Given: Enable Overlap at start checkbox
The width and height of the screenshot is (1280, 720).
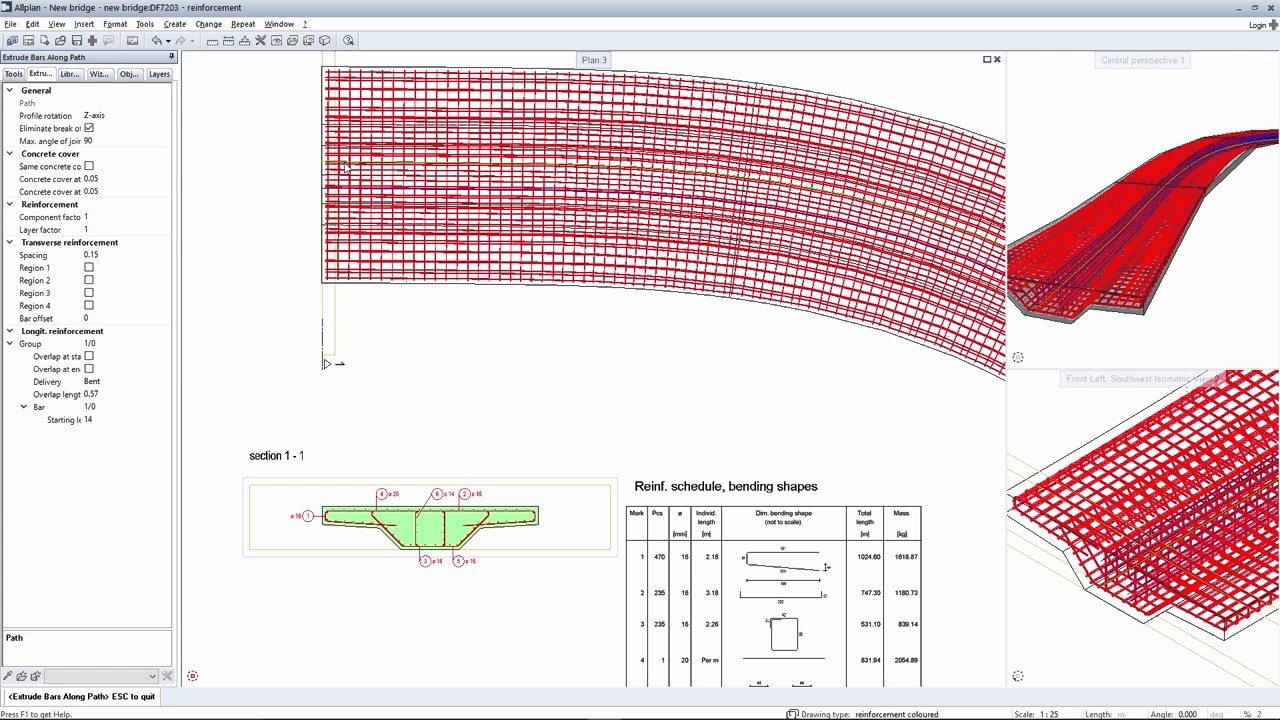Looking at the screenshot, I should [x=89, y=356].
